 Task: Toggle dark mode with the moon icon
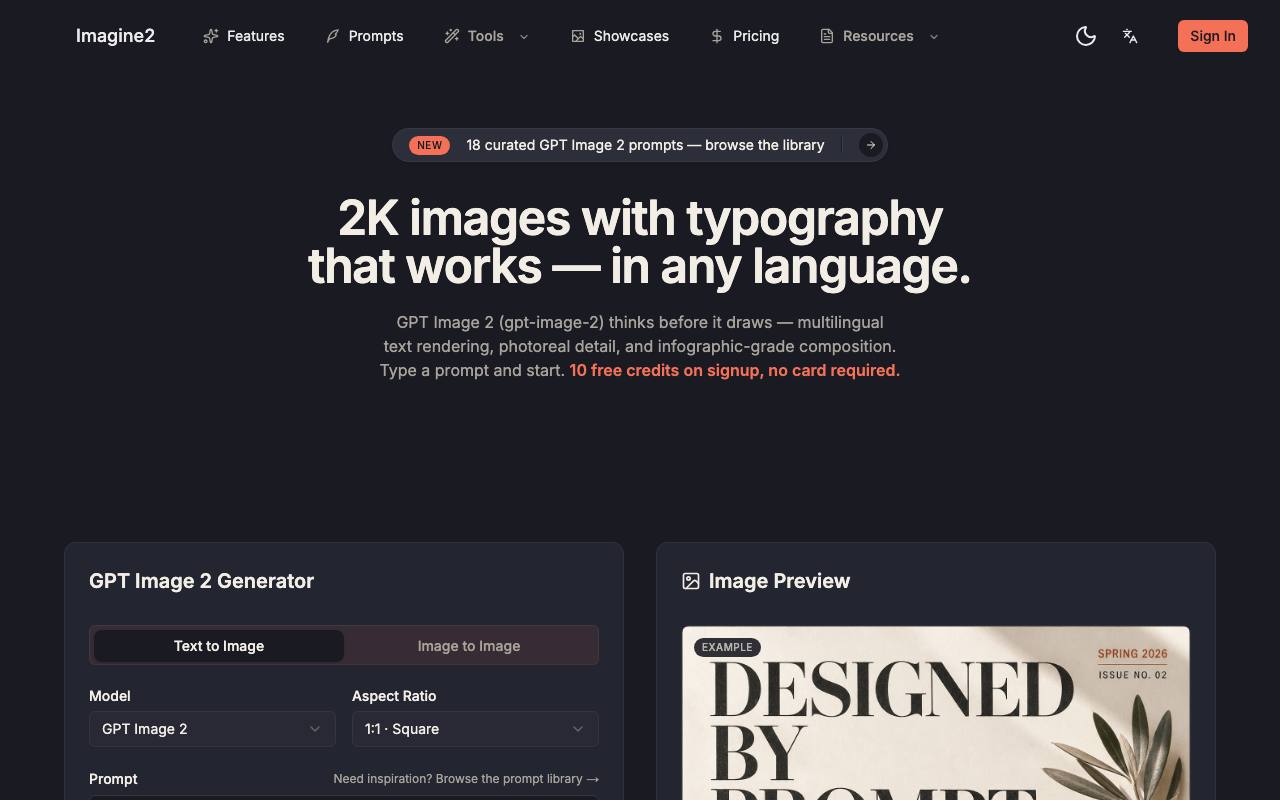click(1086, 36)
